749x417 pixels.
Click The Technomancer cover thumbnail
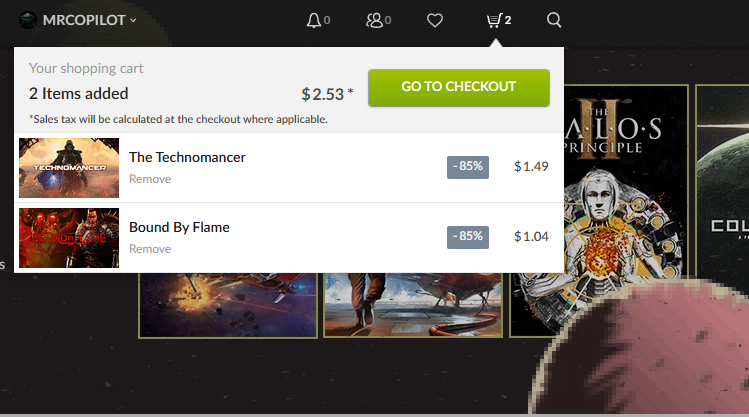point(69,168)
